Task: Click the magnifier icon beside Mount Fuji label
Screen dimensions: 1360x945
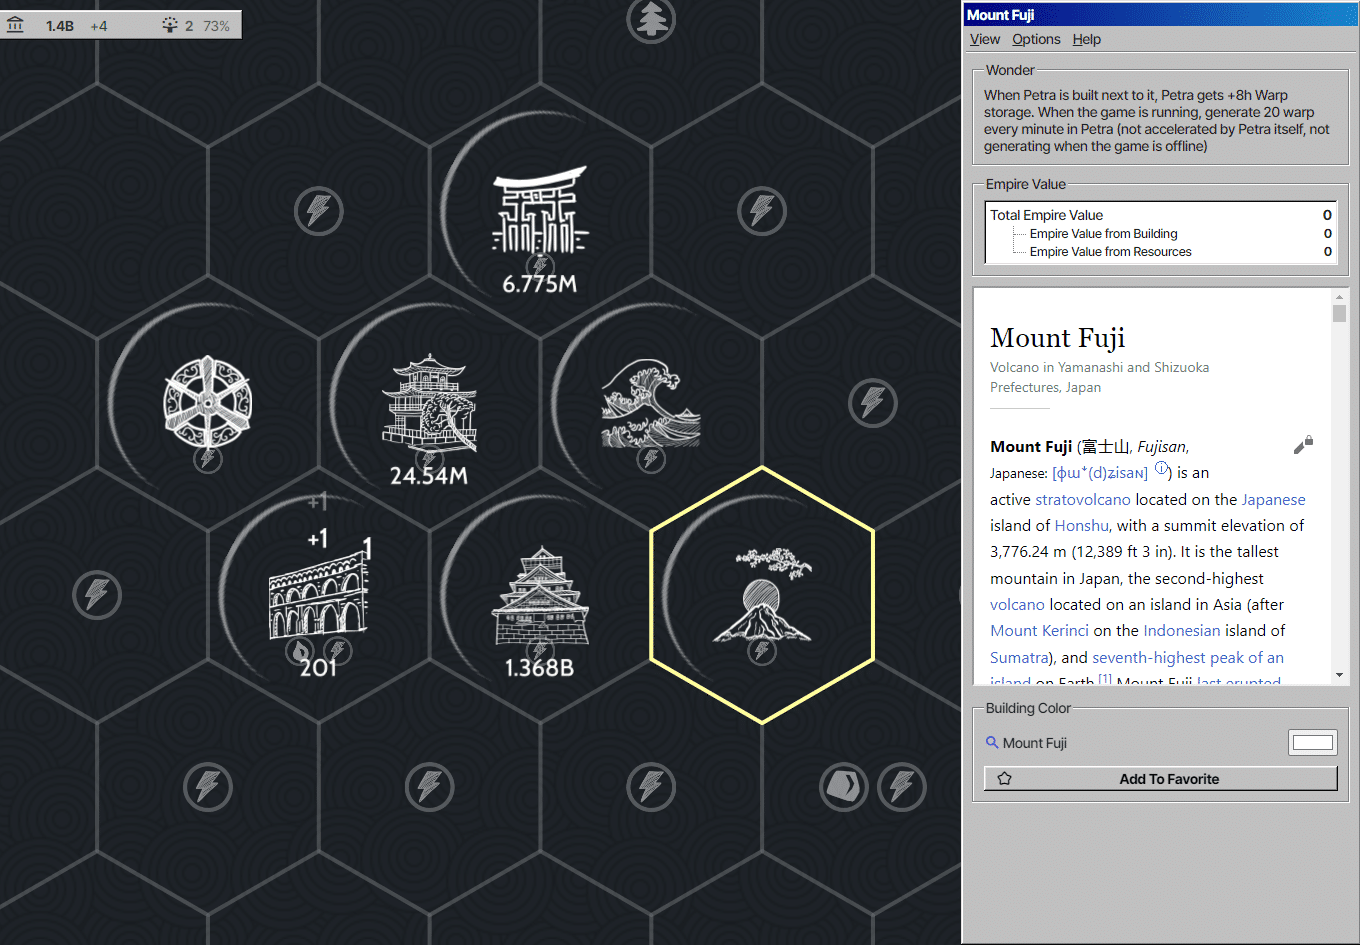Action: [x=992, y=742]
